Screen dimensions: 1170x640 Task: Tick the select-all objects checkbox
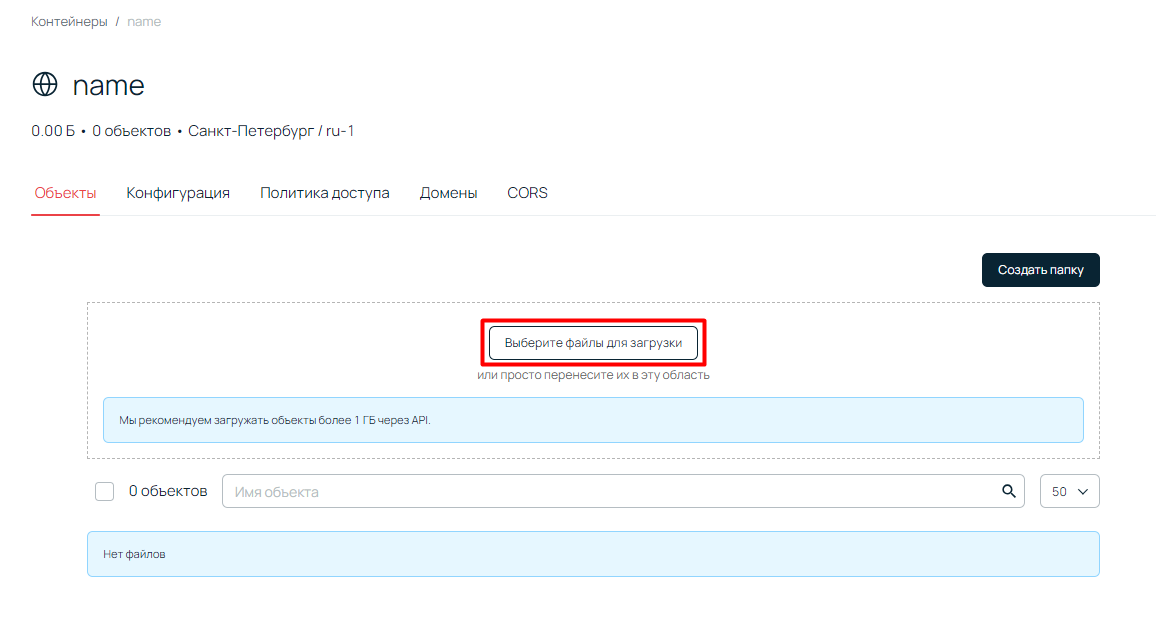point(104,492)
